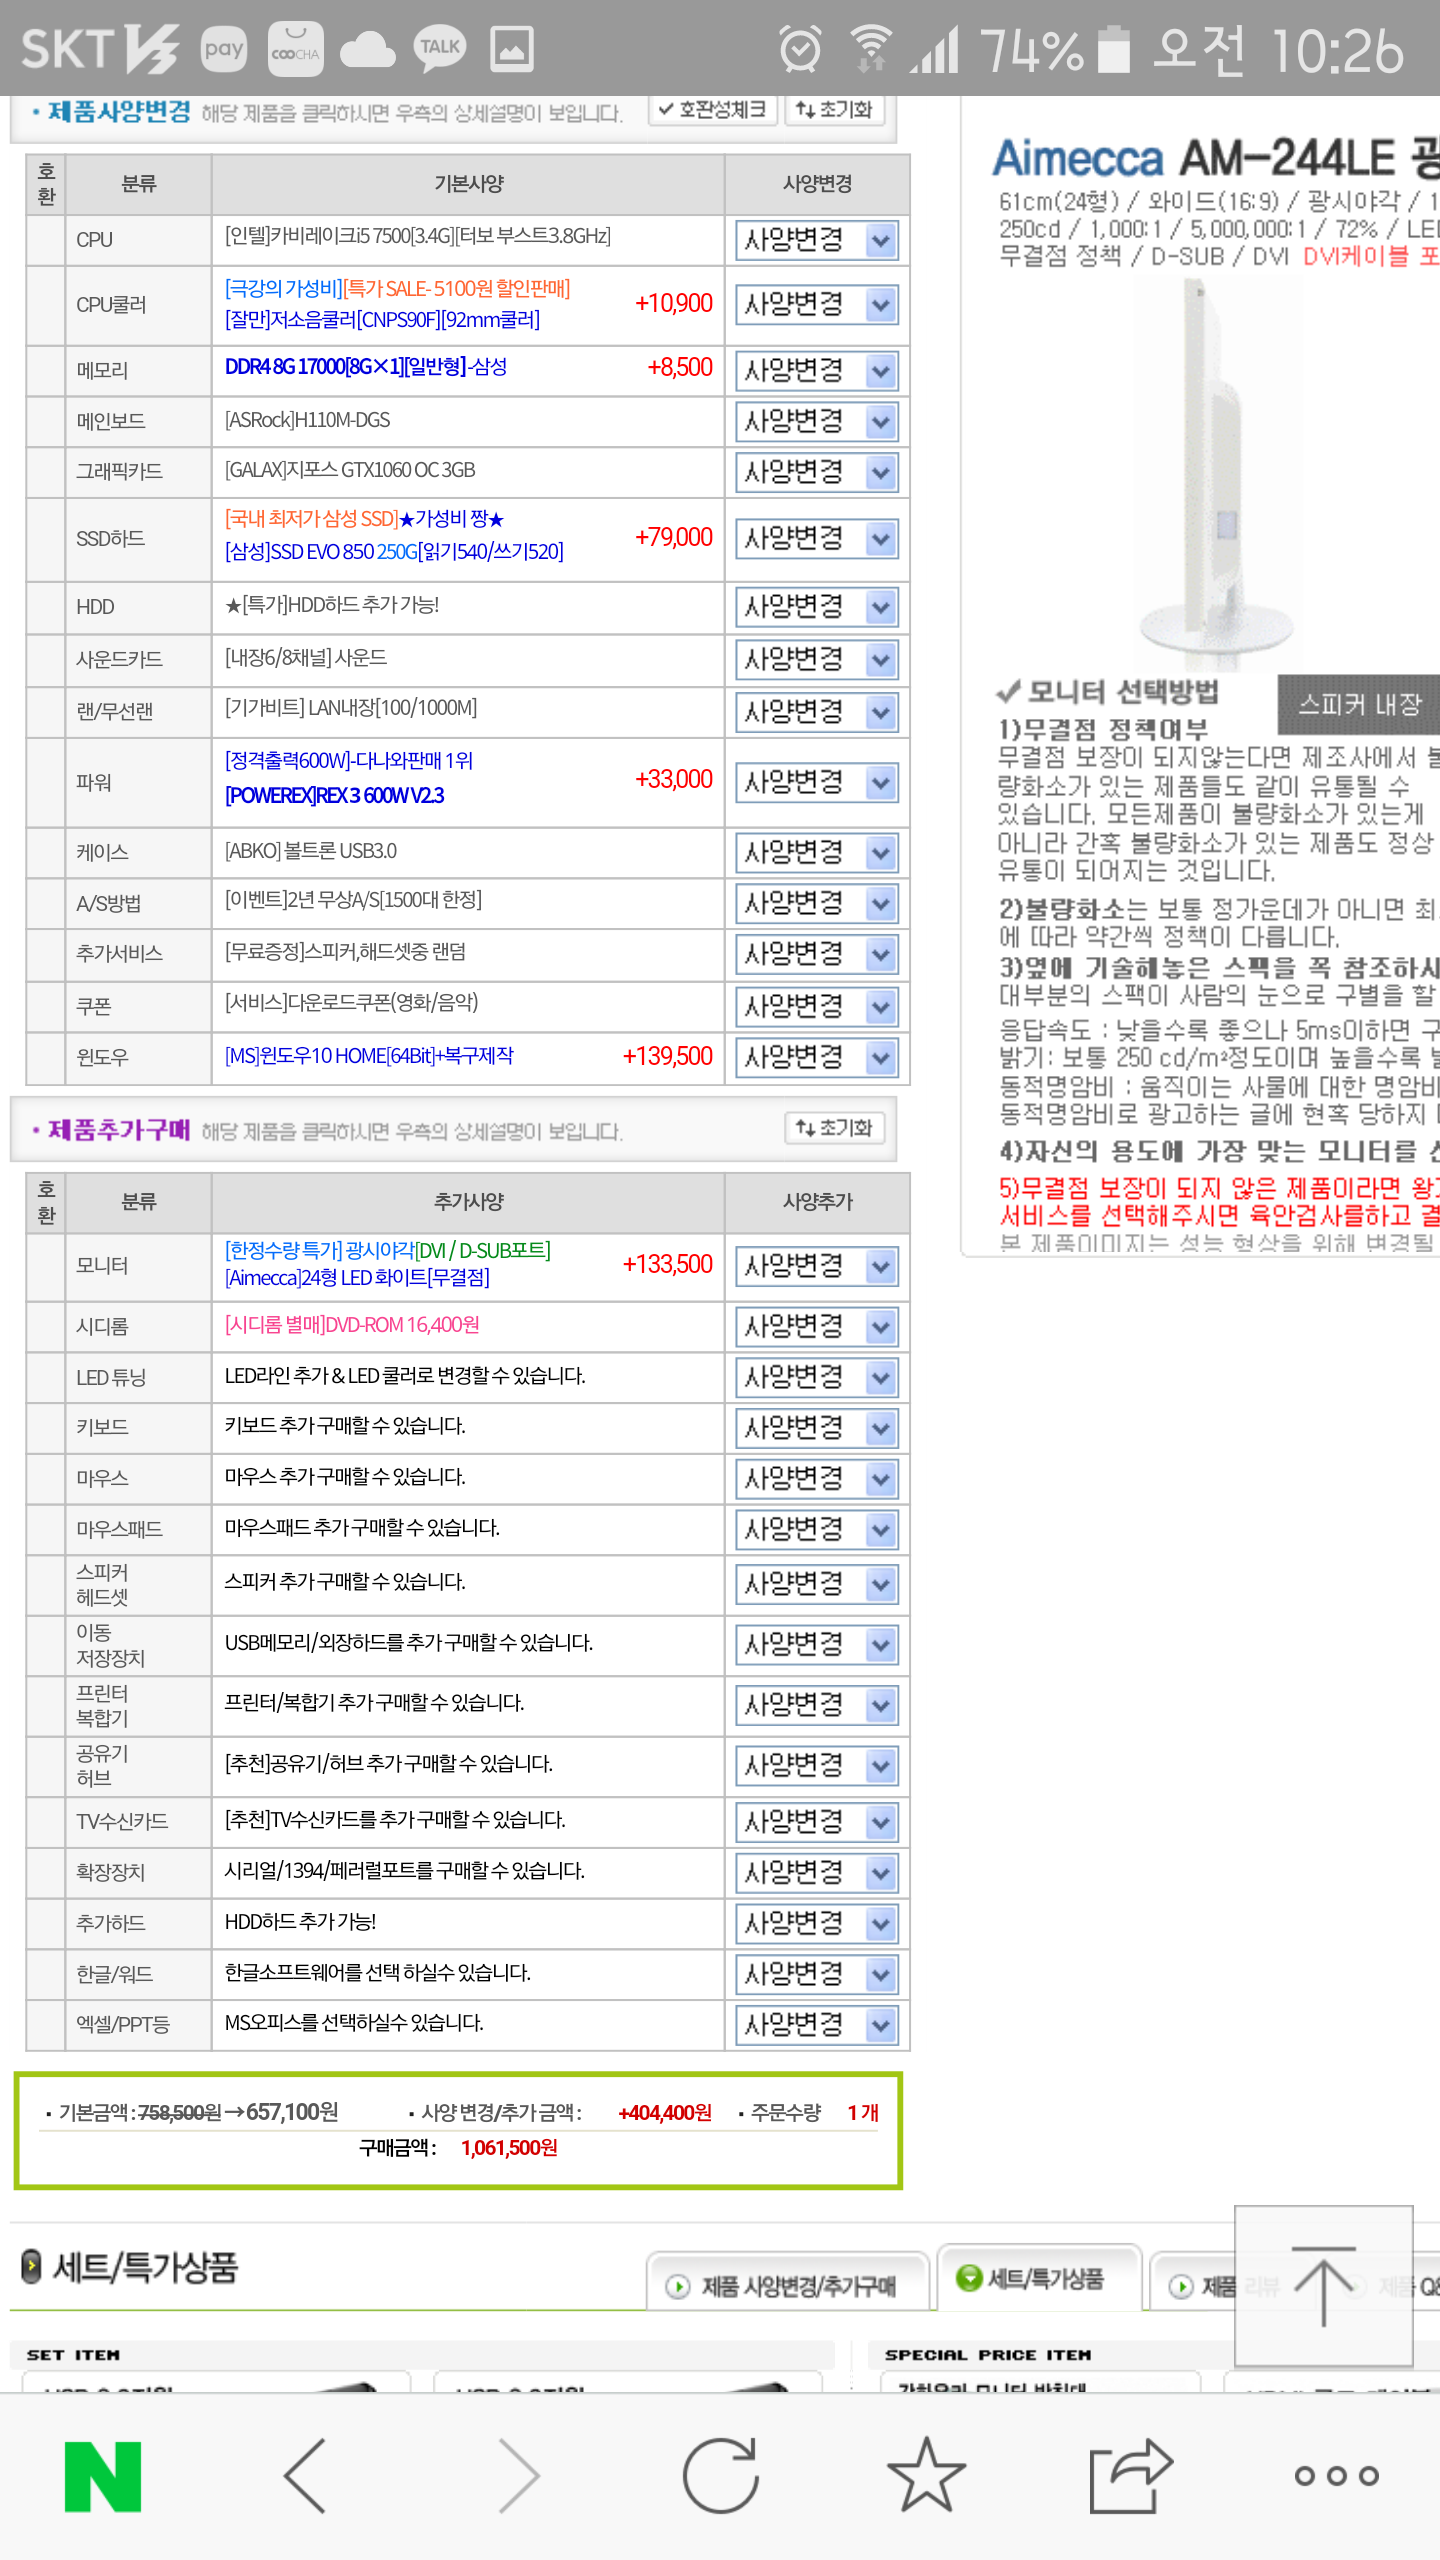This screenshot has height=2560, width=1440.
Task: Open the 그래픽카드 사양변경 dropdown
Action: pos(816,472)
